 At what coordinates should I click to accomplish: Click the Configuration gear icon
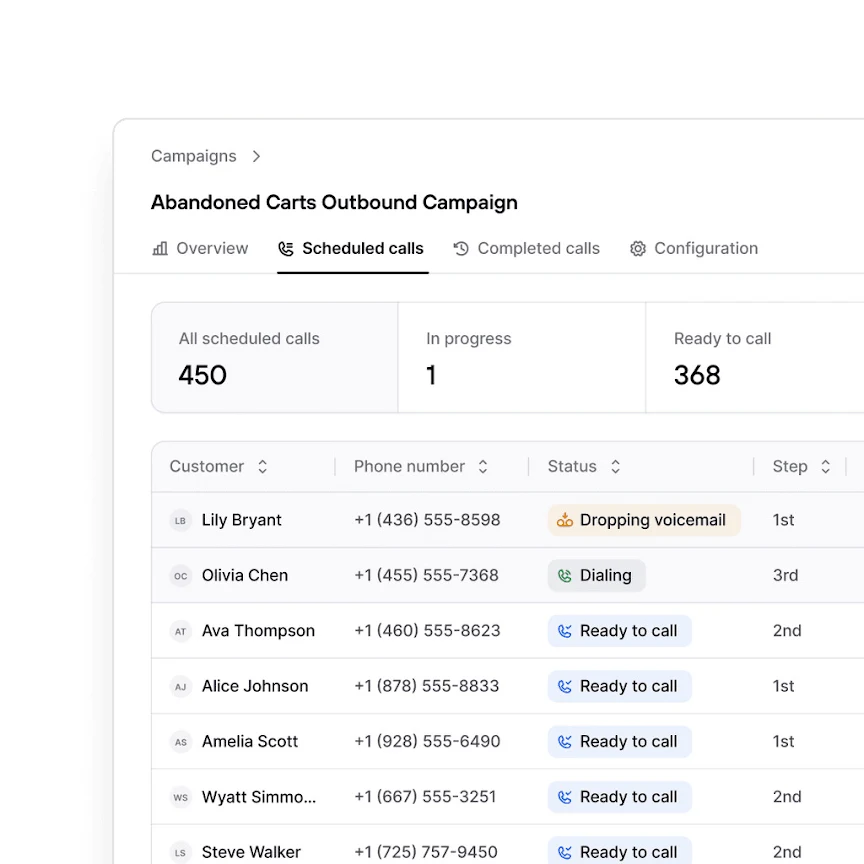tap(638, 249)
